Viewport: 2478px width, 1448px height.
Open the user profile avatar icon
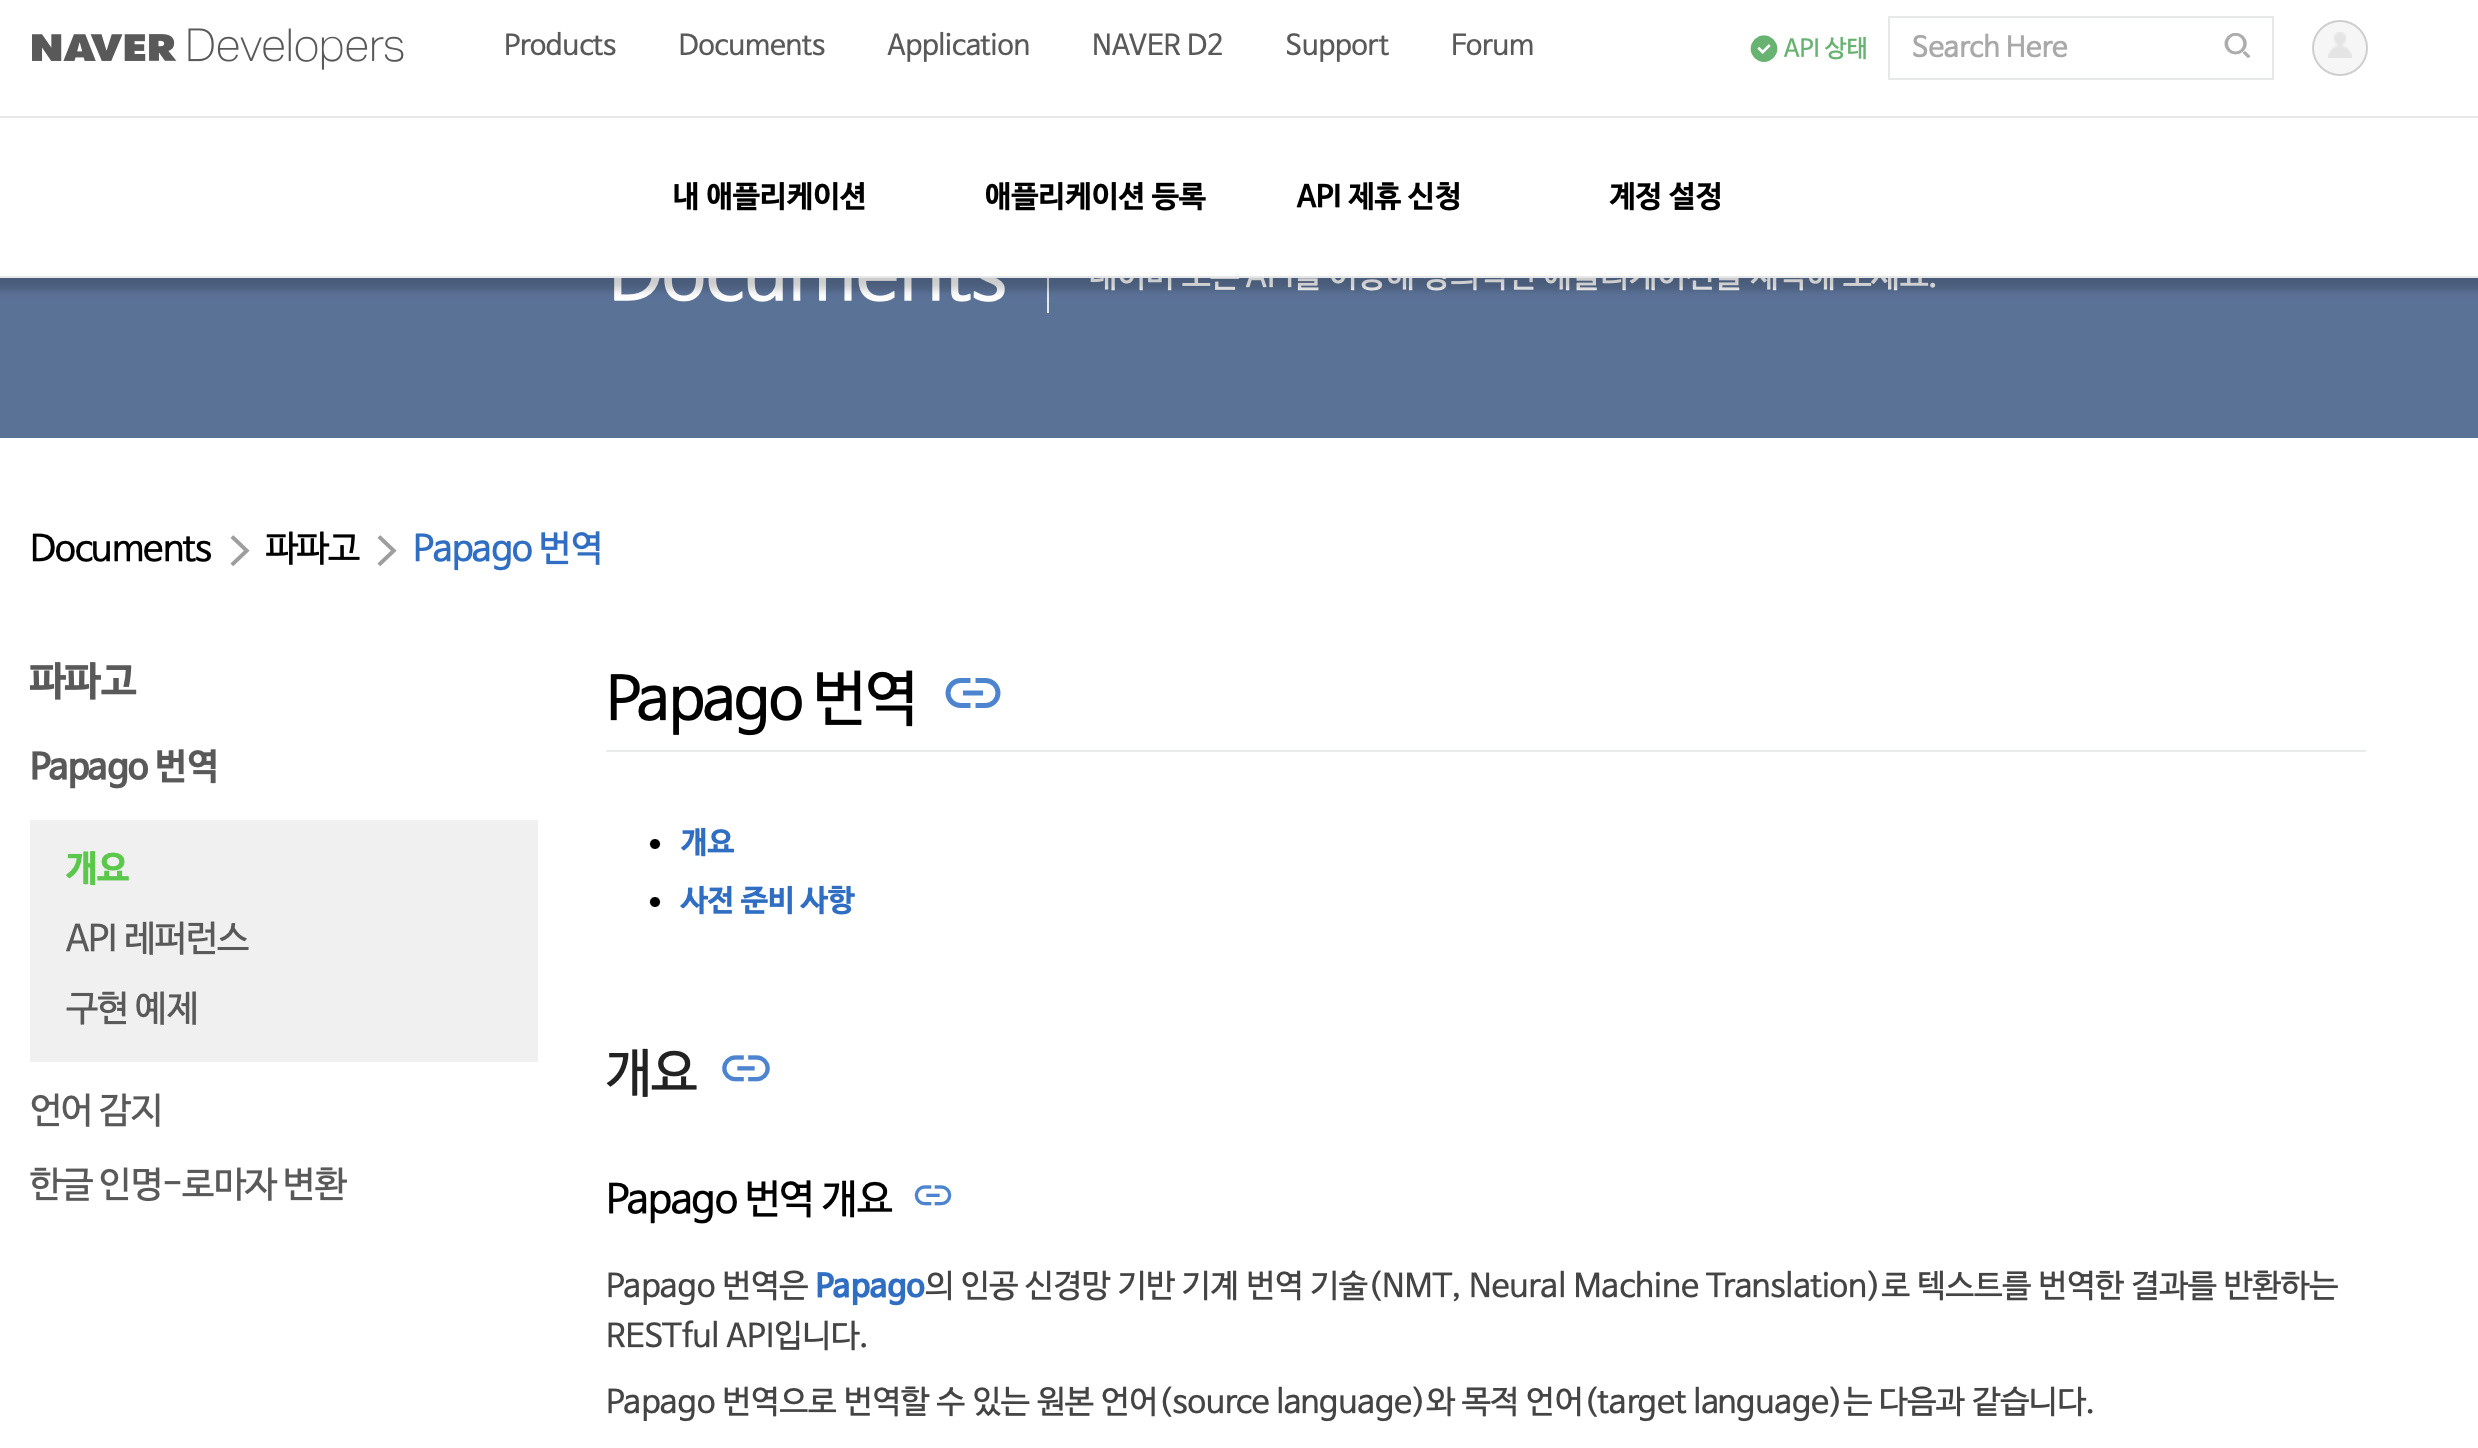coord(2339,47)
